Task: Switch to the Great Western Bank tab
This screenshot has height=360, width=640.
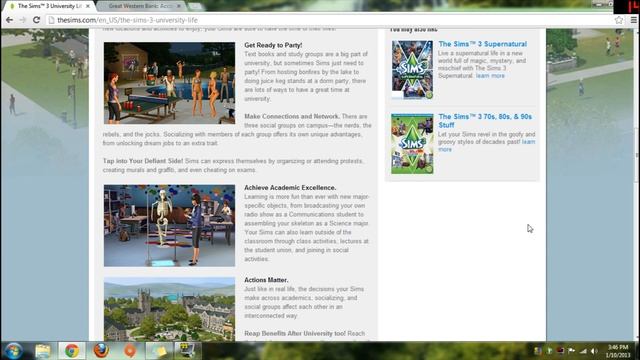Action: click(x=140, y=6)
